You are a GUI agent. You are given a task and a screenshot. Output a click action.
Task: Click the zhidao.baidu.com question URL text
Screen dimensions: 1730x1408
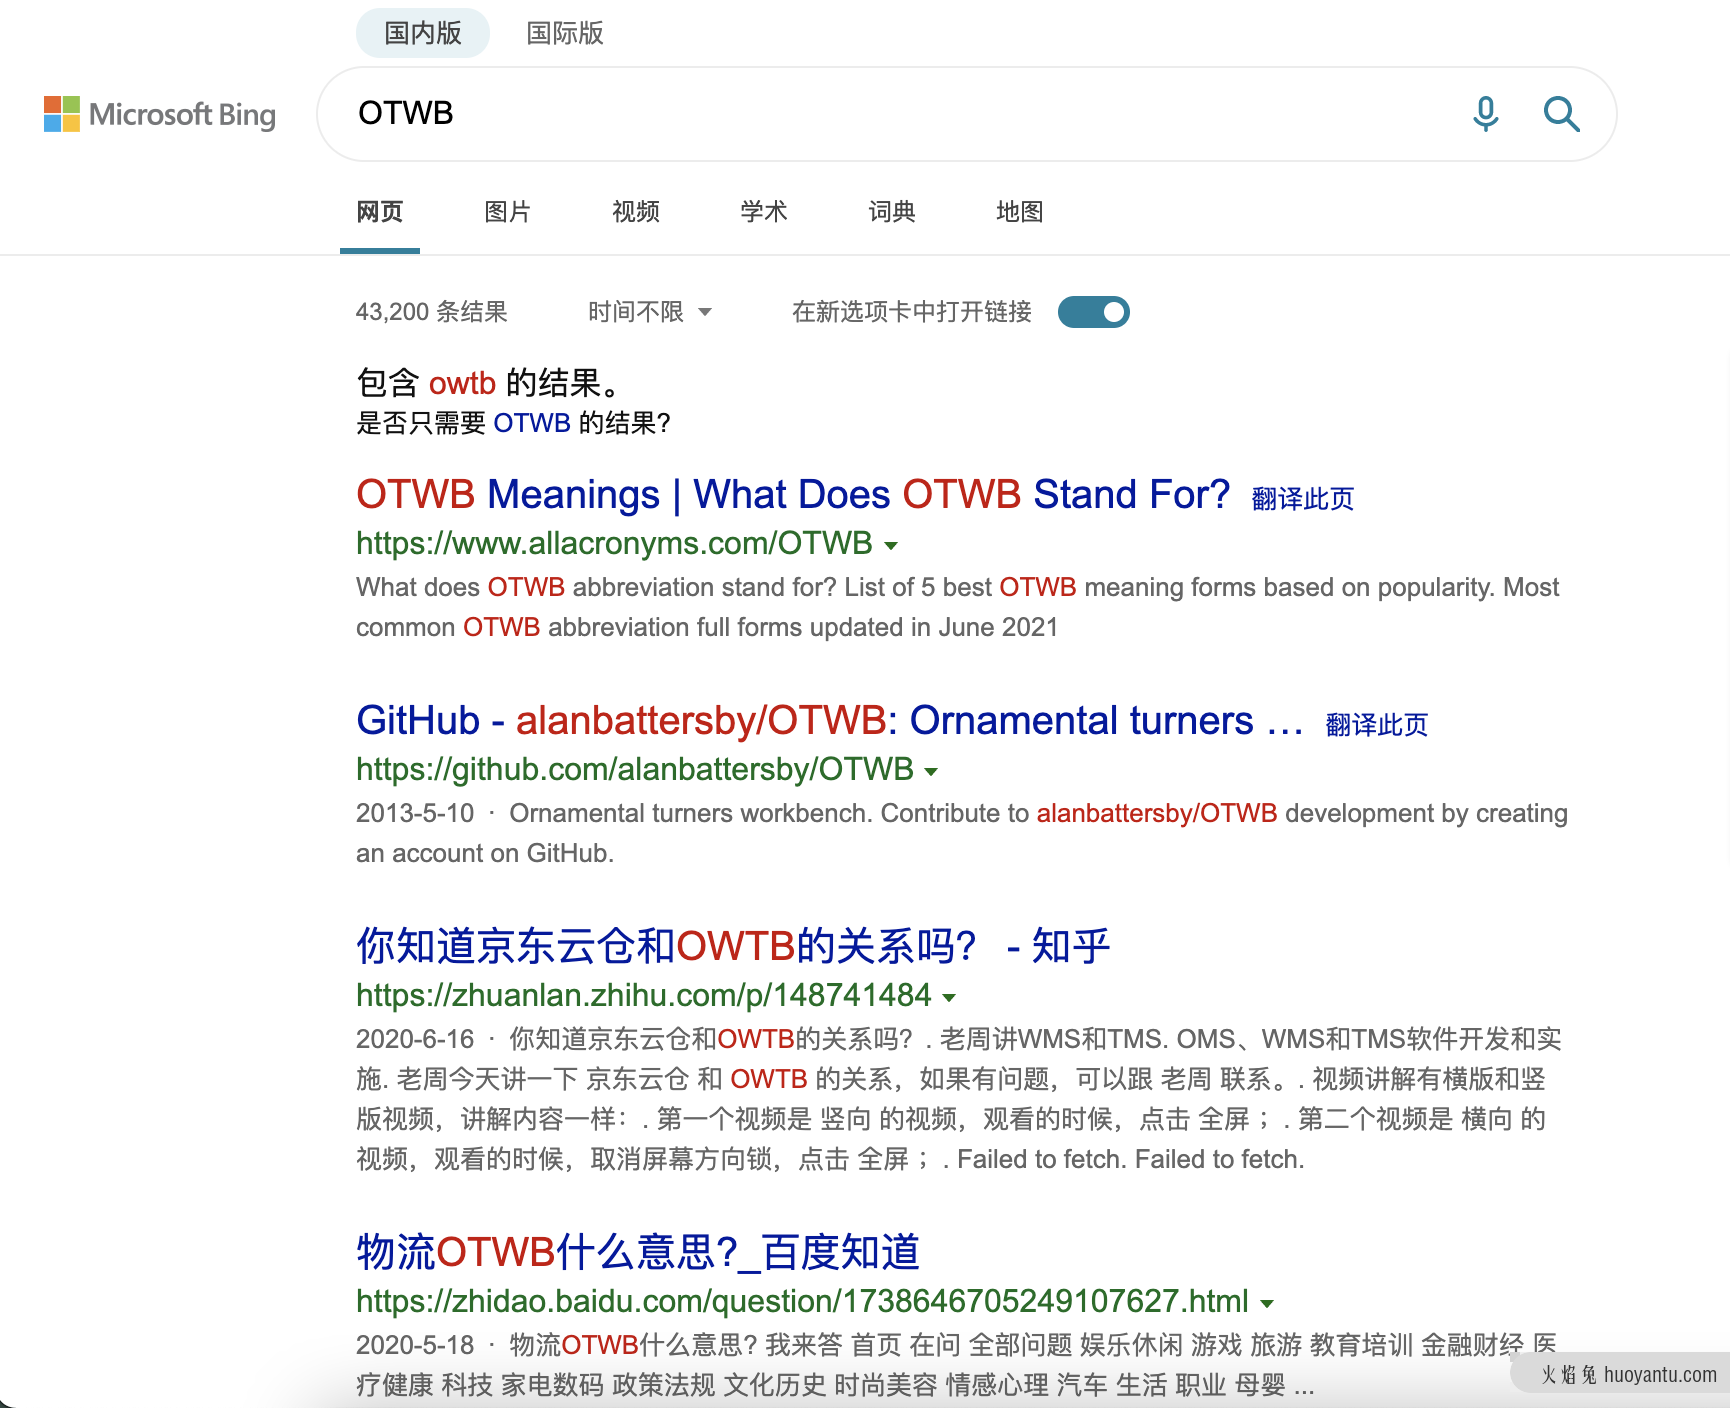[x=802, y=1301]
